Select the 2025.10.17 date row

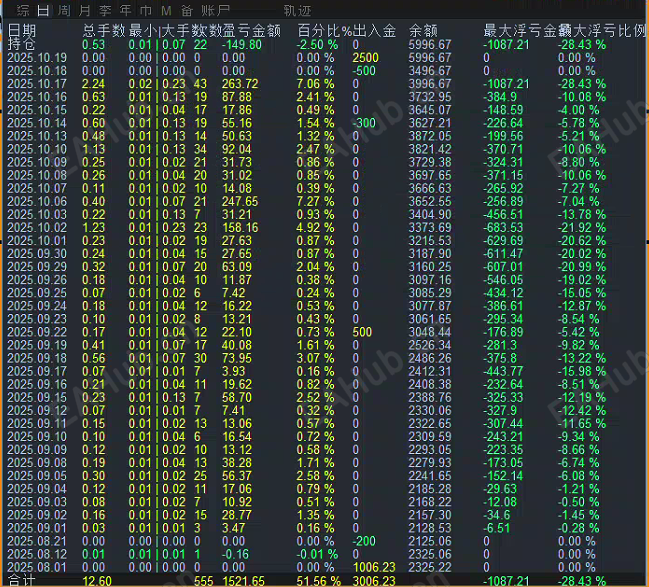[37, 84]
